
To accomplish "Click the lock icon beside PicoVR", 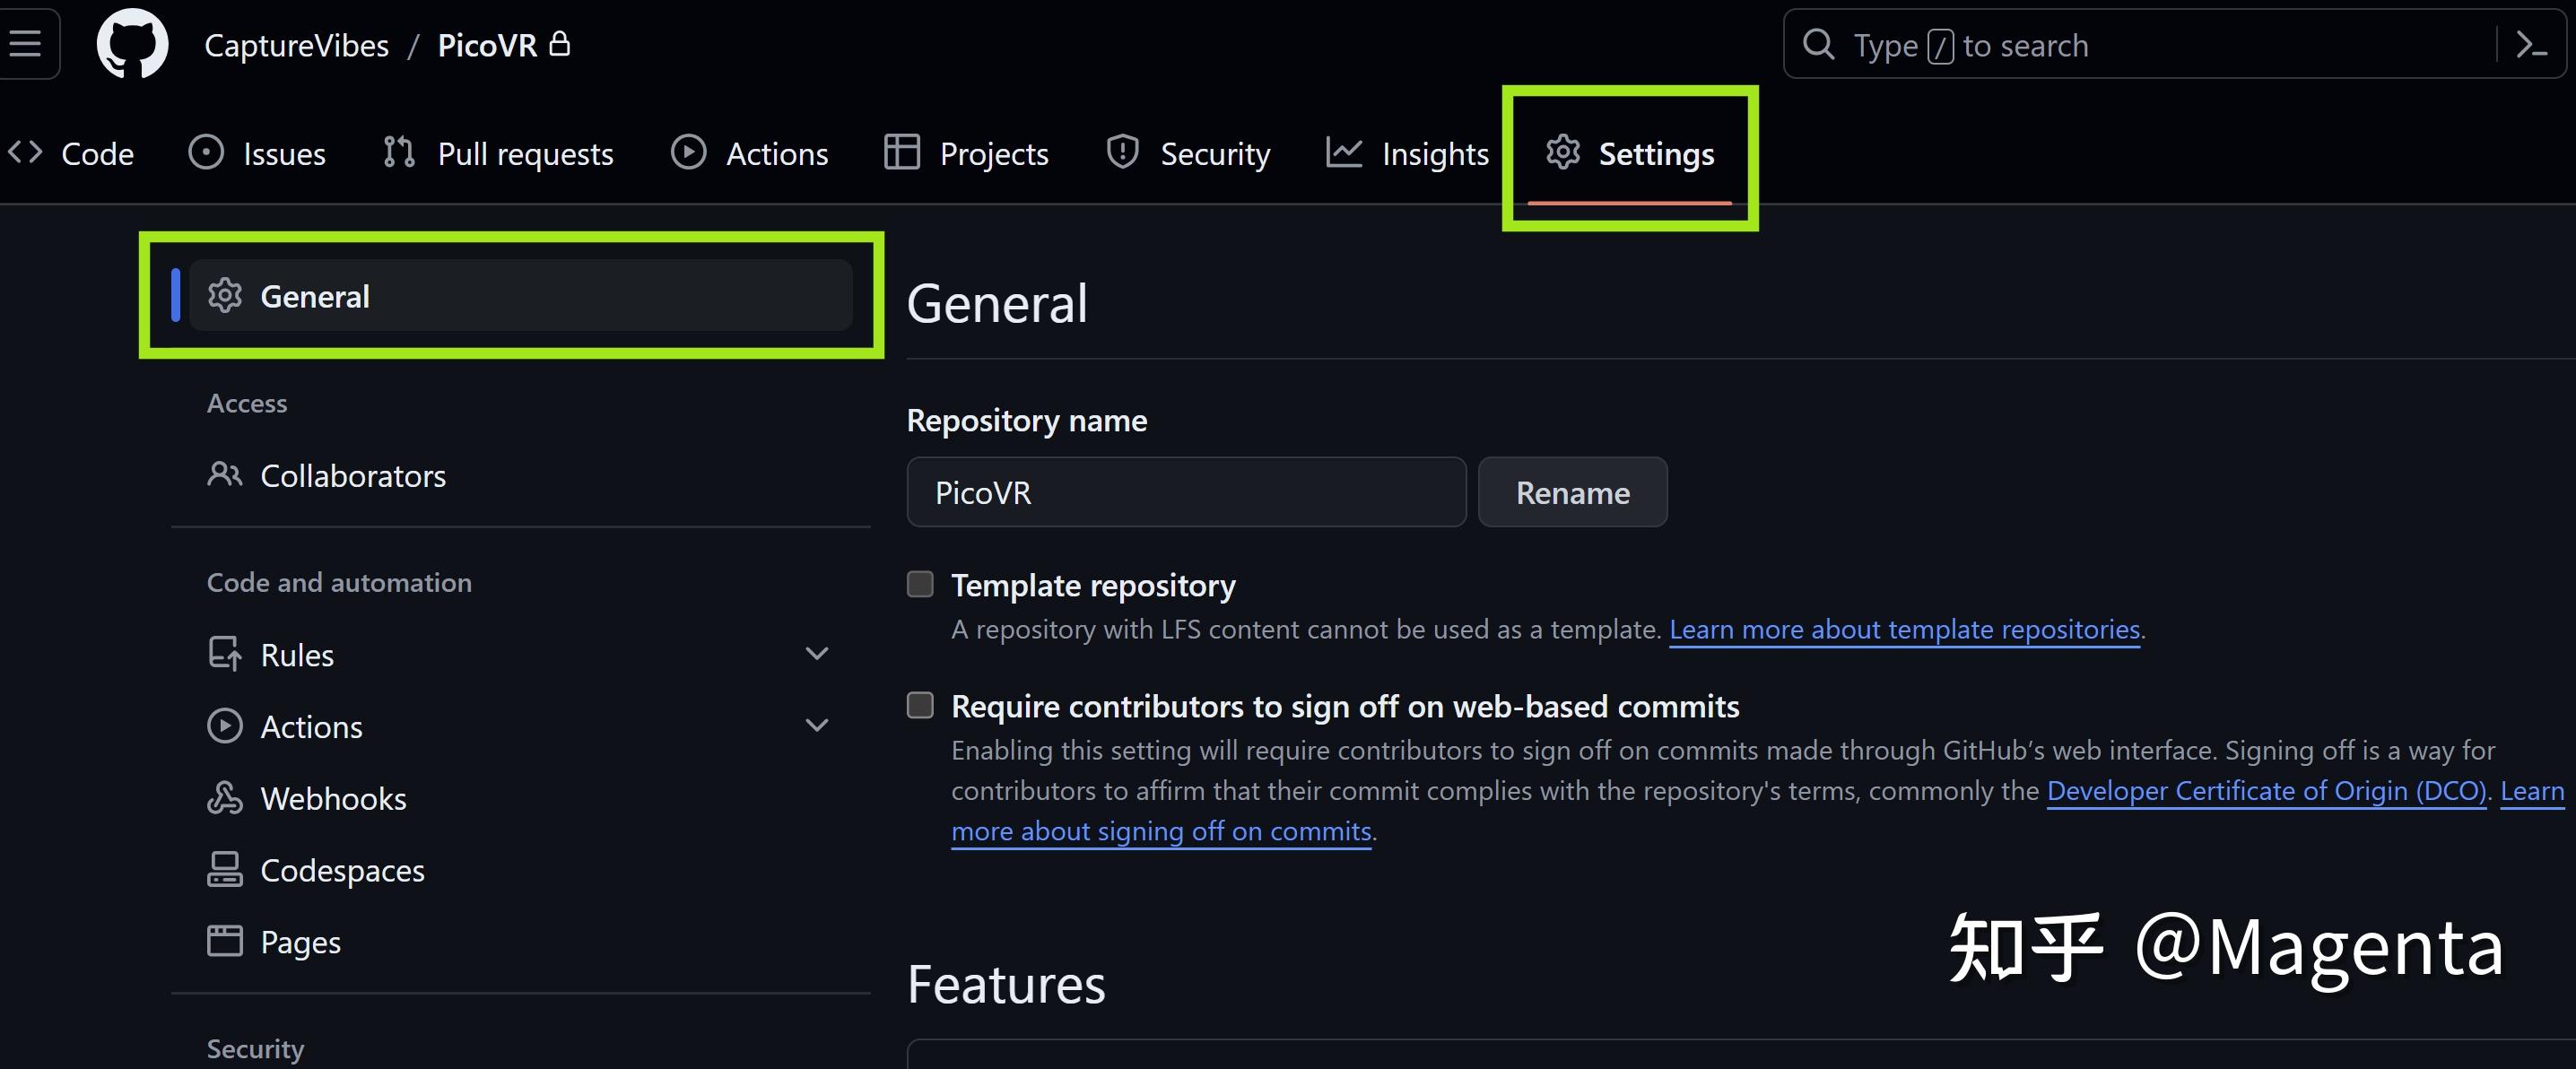I will [560, 43].
